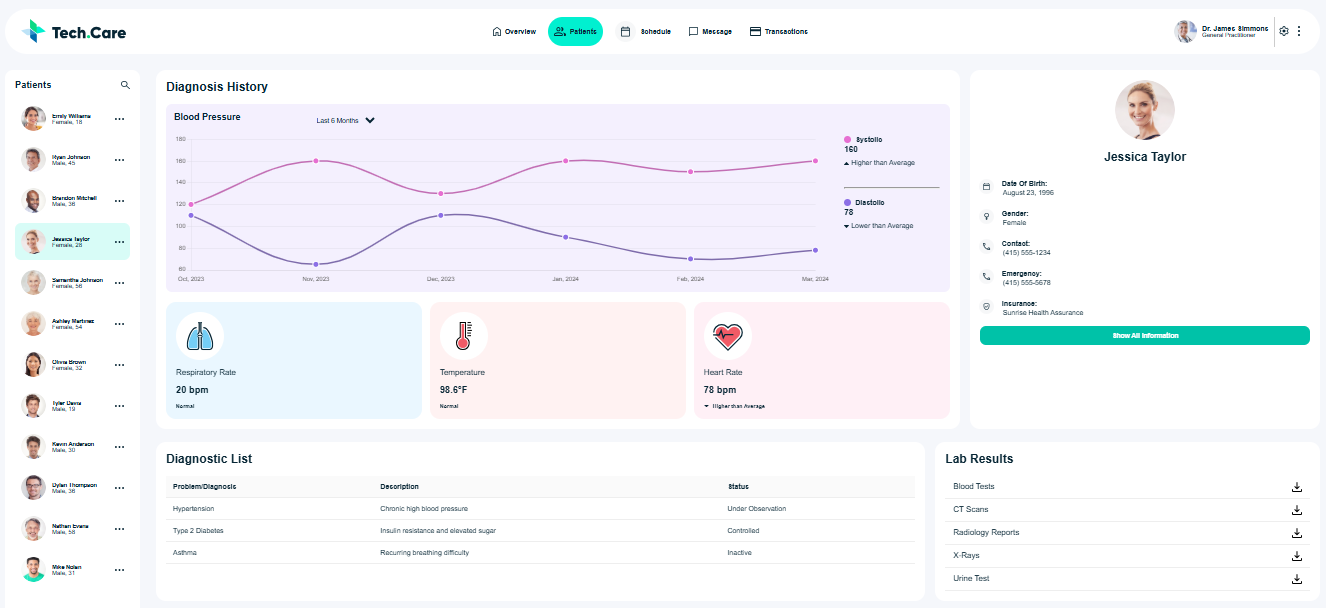This screenshot has height=608, width=1326.
Task: Click the Under Observation status cell
Action: click(757, 509)
